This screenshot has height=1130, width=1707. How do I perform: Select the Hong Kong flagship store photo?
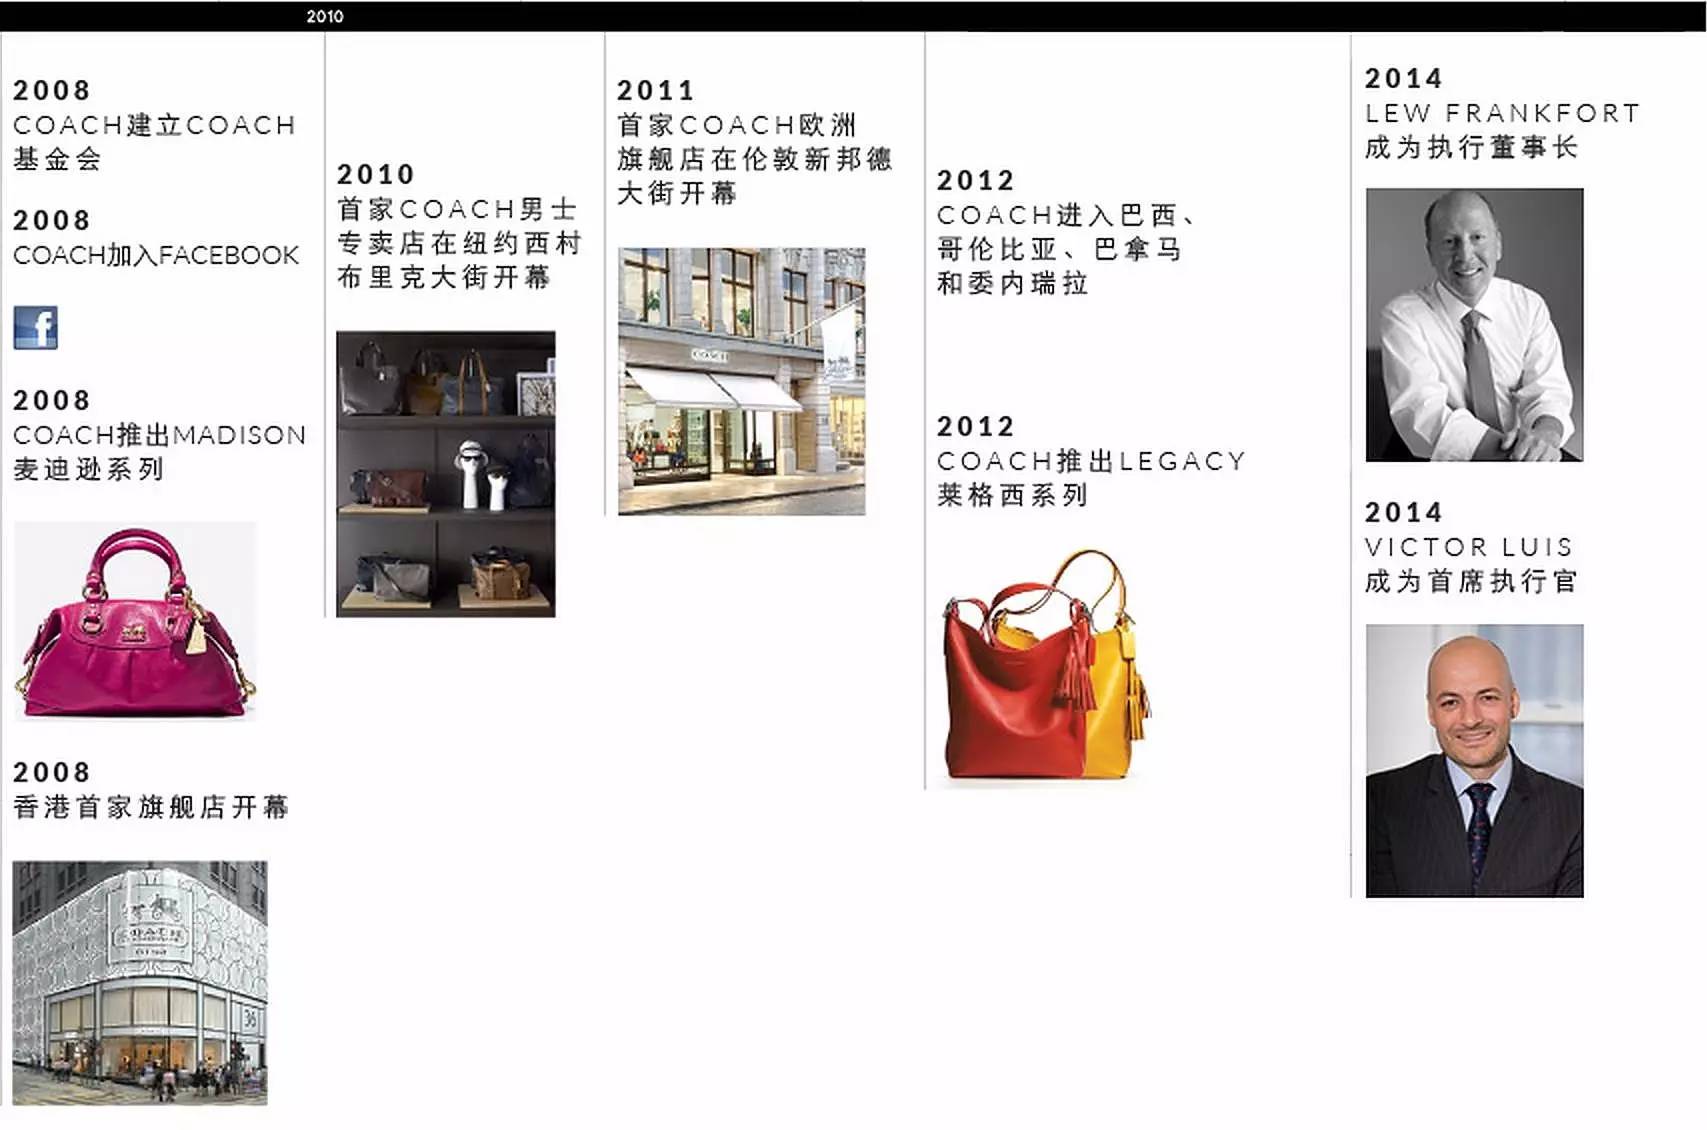[140, 982]
